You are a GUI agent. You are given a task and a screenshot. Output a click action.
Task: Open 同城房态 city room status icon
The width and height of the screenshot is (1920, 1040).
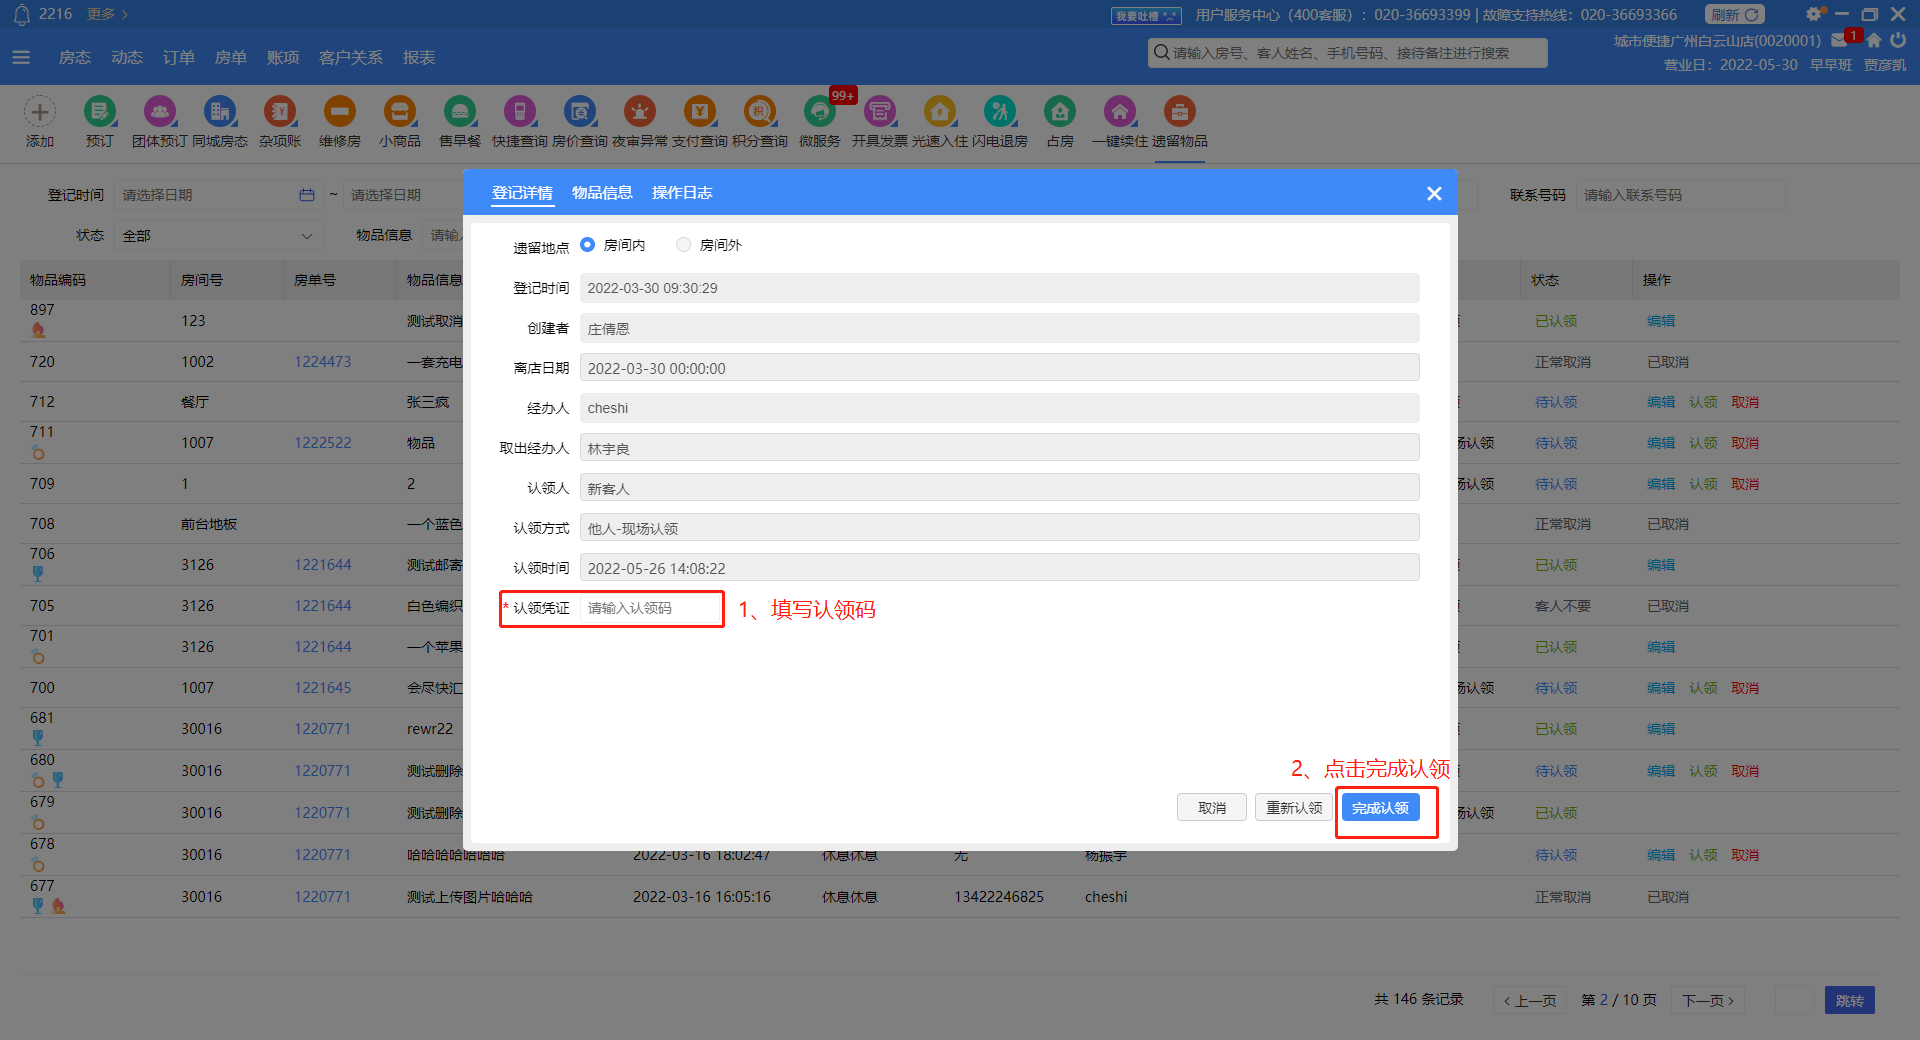point(220,112)
